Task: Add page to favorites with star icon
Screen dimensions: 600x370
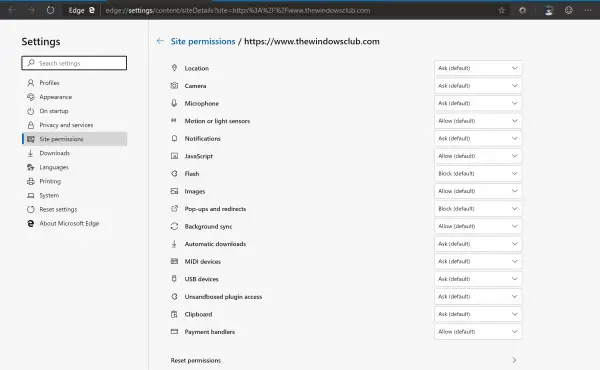Action: click(501, 10)
